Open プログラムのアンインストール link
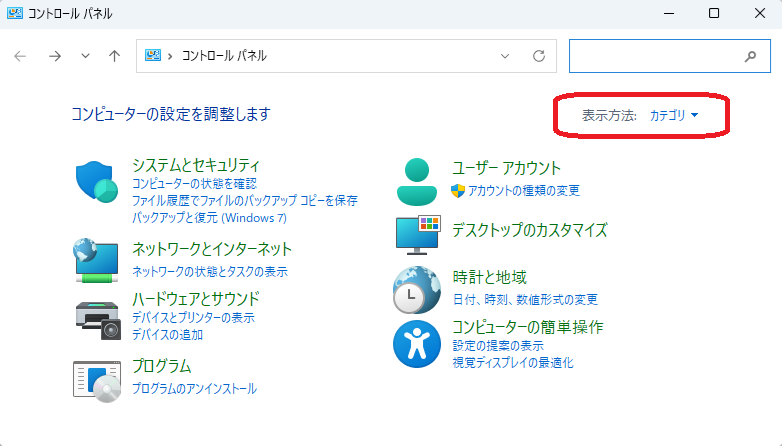 click(x=194, y=388)
